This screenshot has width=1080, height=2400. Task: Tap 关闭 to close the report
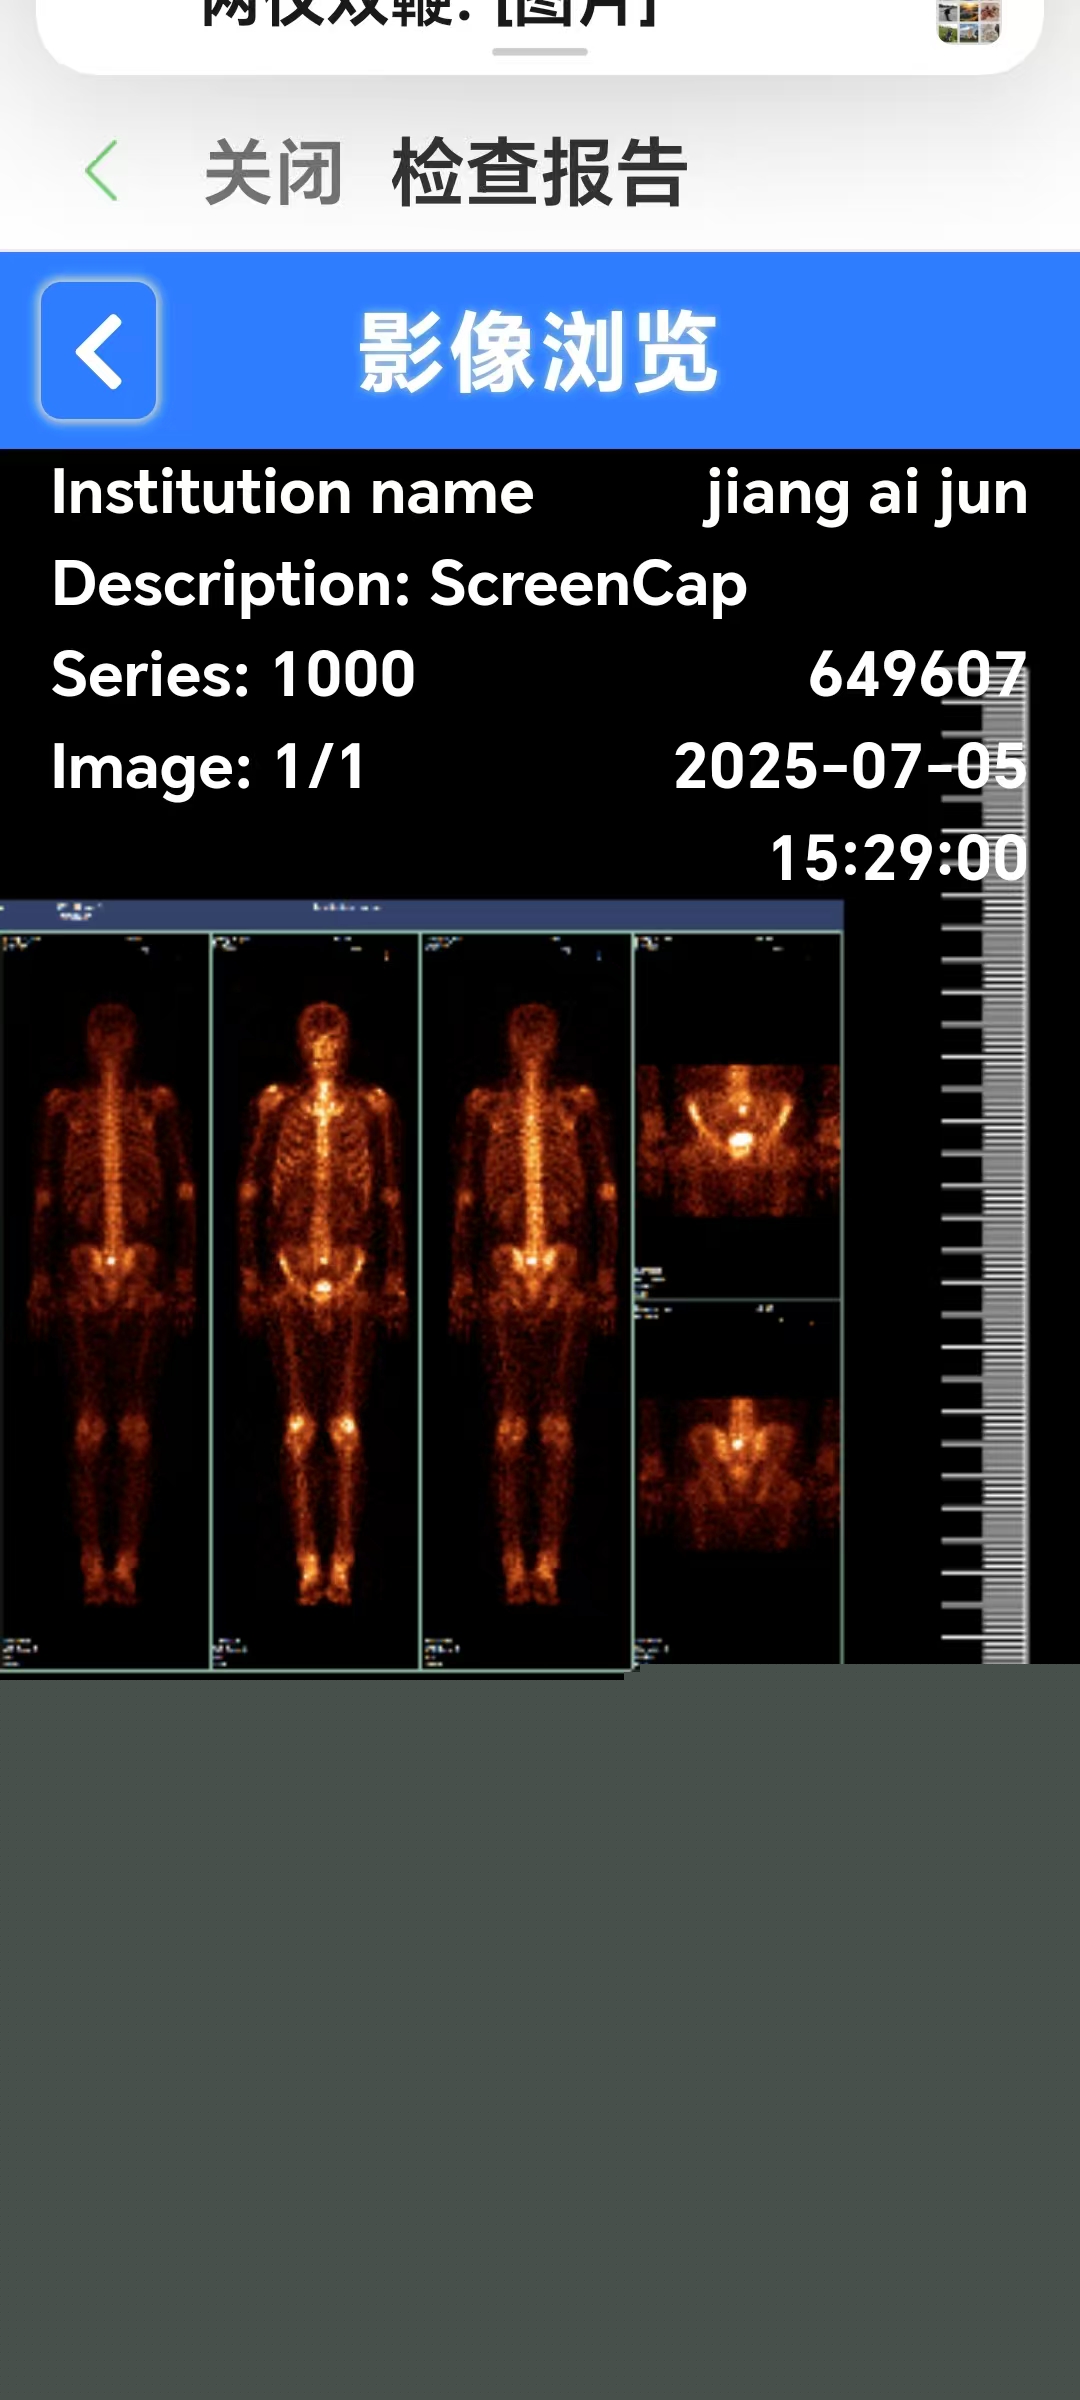(274, 173)
